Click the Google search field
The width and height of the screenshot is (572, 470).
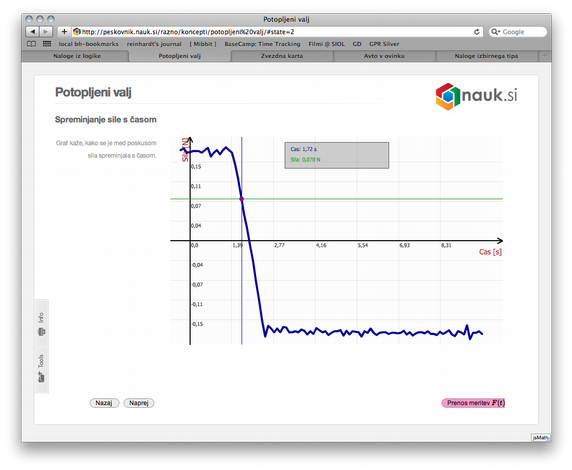pos(518,32)
